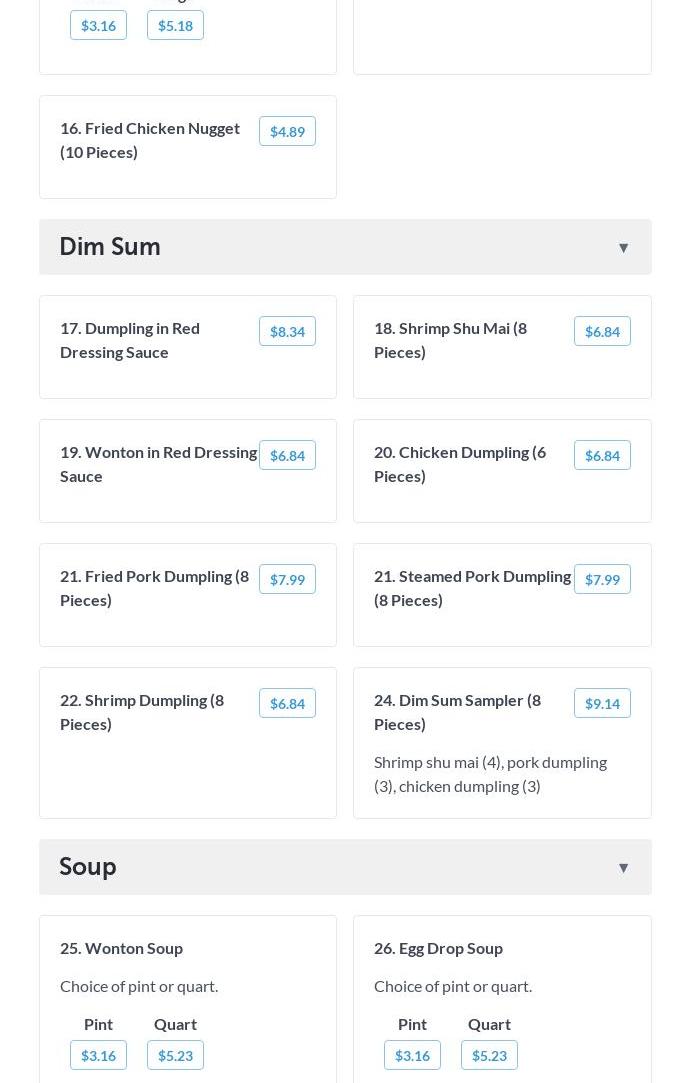Open the 26. Egg Drop Soup title
Image resolution: width=690 pixels, height=1083 pixels.
point(438,947)
